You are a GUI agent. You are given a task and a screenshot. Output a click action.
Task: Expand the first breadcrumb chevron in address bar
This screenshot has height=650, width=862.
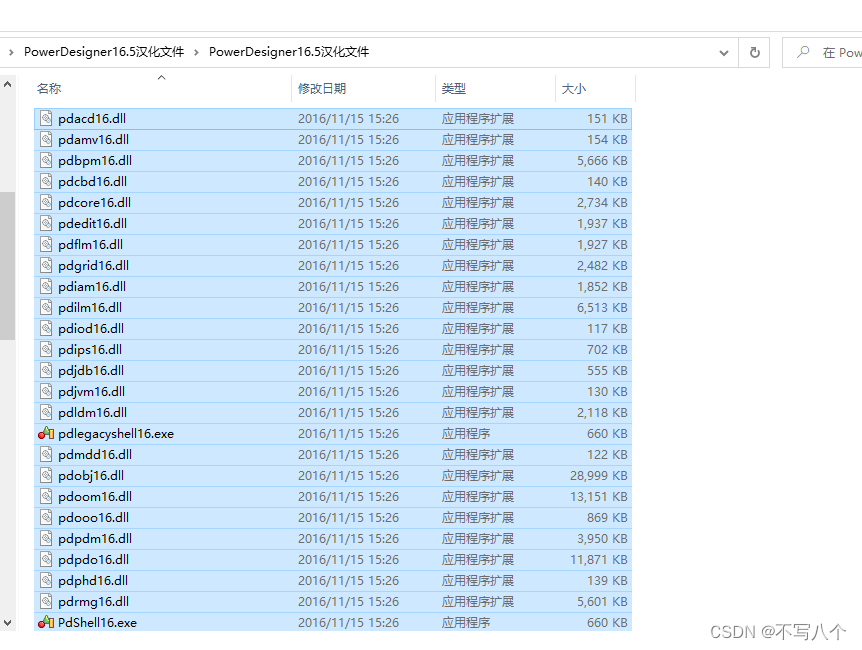[11, 52]
